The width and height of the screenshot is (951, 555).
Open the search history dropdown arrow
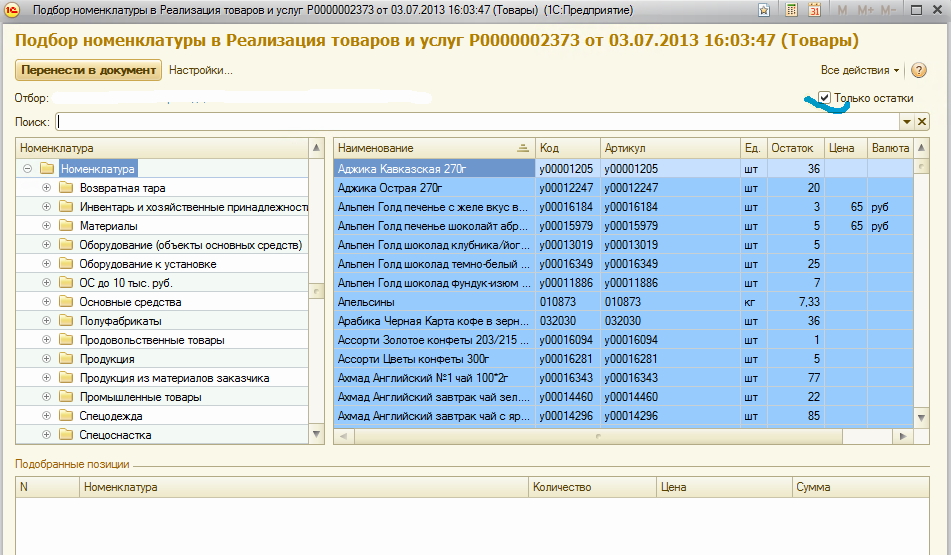coord(906,122)
